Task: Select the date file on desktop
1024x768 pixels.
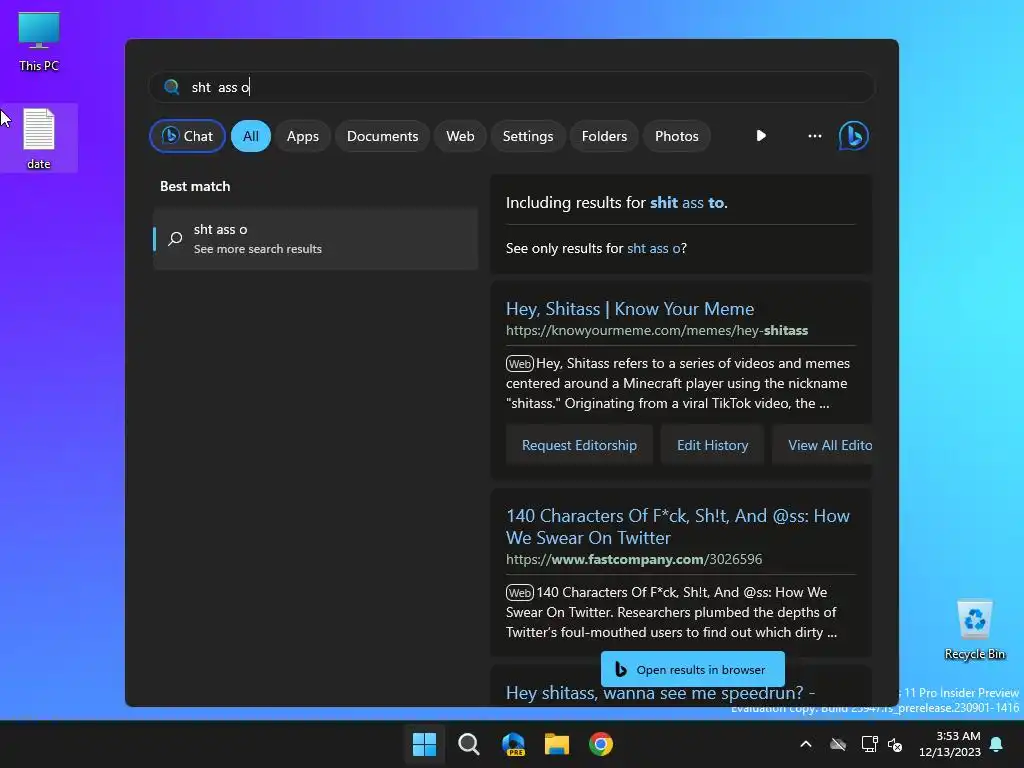Action: (39, 138)
